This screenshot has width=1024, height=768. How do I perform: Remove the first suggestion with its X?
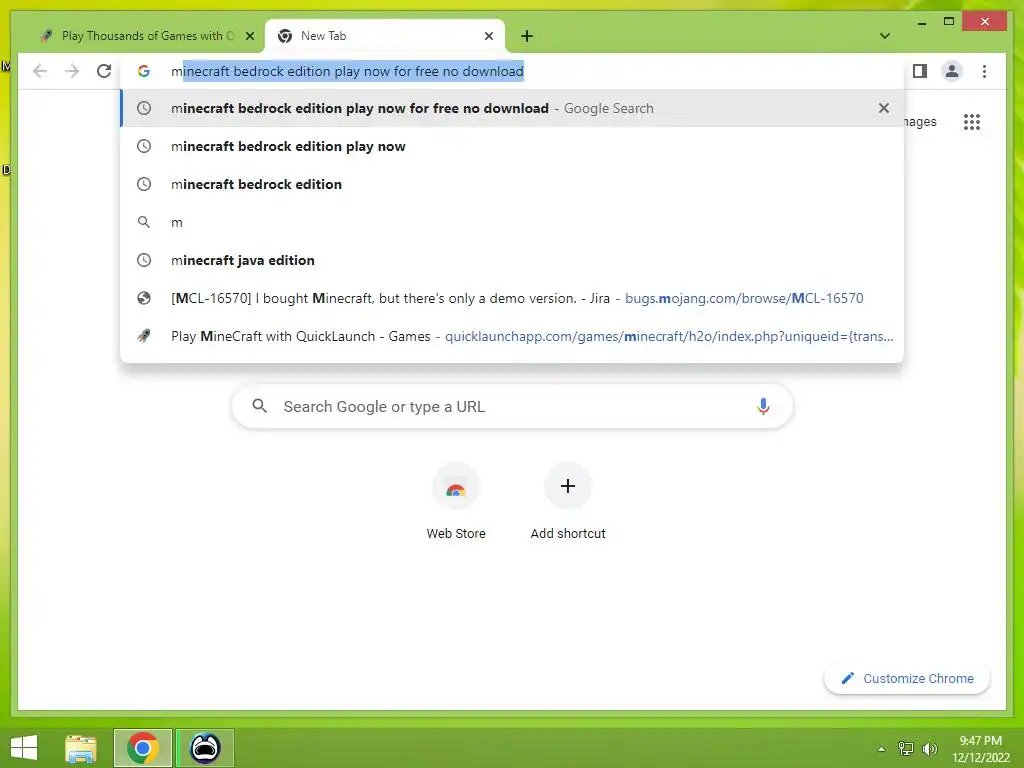click(884, 108)
